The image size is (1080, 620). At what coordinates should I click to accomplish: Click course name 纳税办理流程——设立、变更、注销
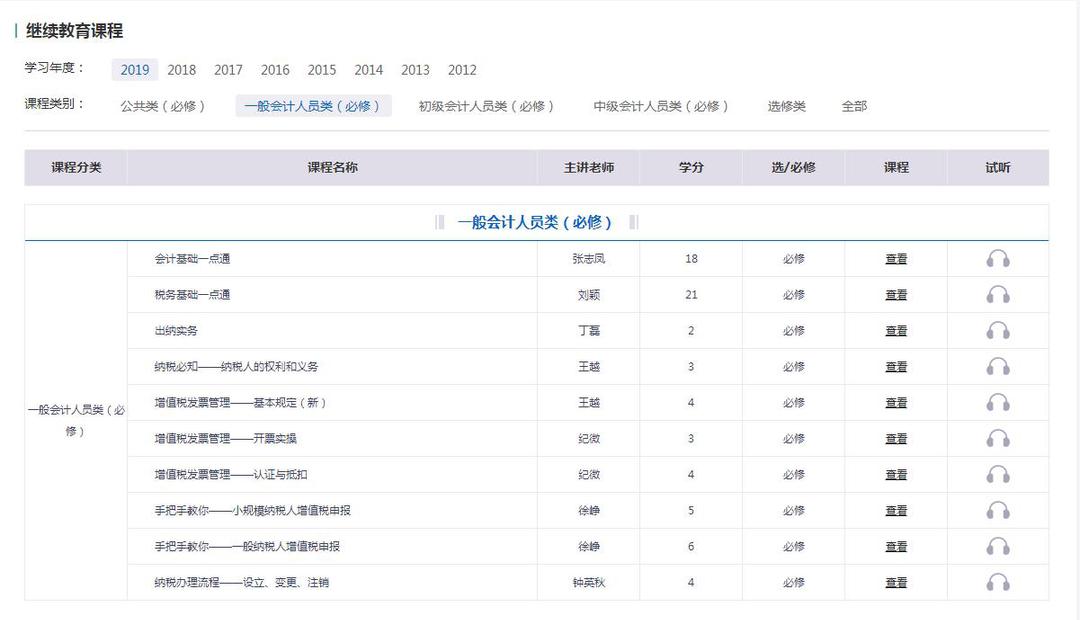click(241, 582)
